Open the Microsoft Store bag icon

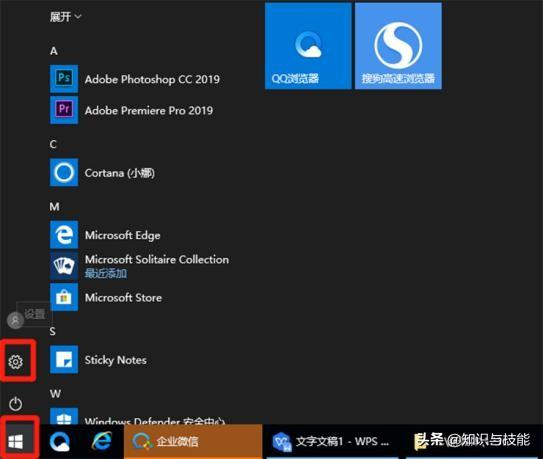click(64, 297)
